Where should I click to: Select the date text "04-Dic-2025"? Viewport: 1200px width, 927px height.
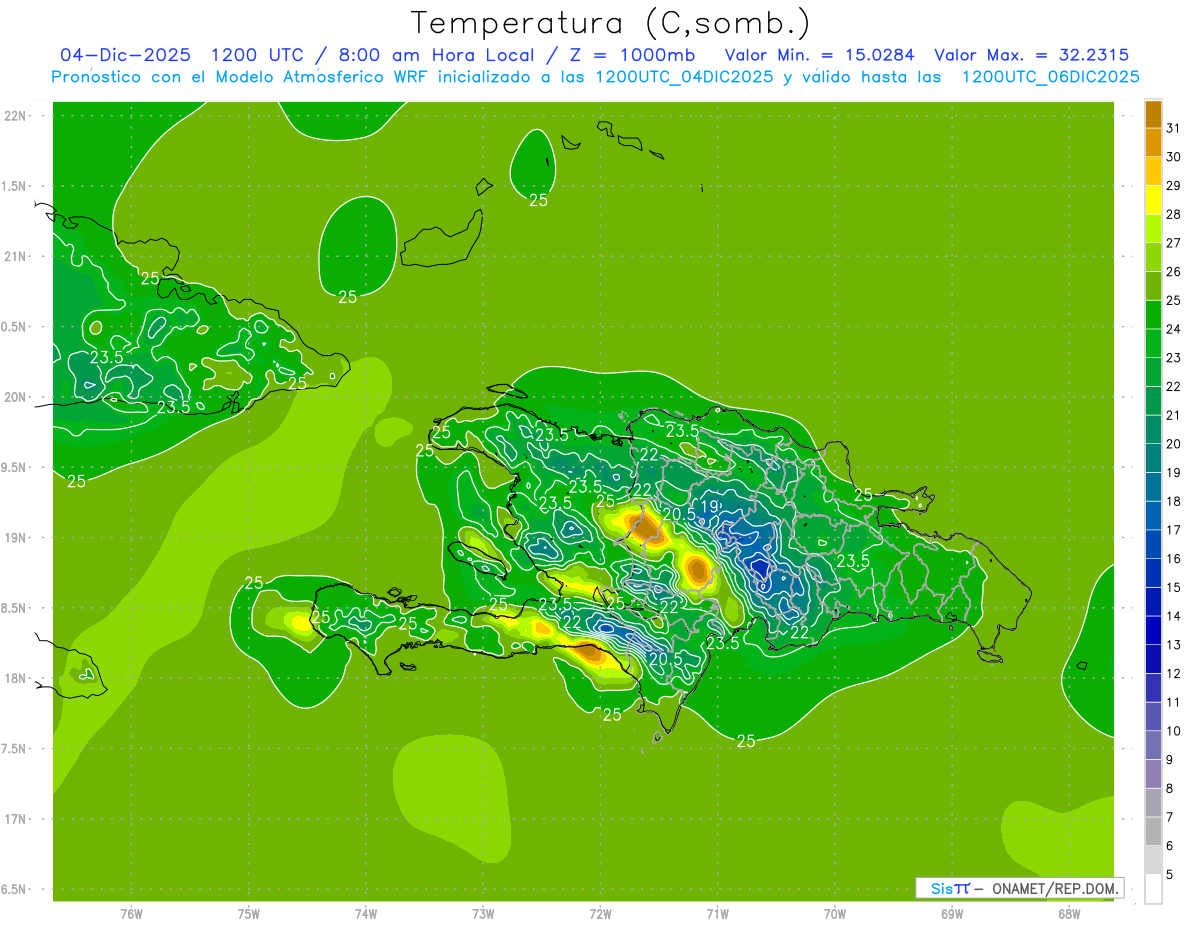click(125, 55)
